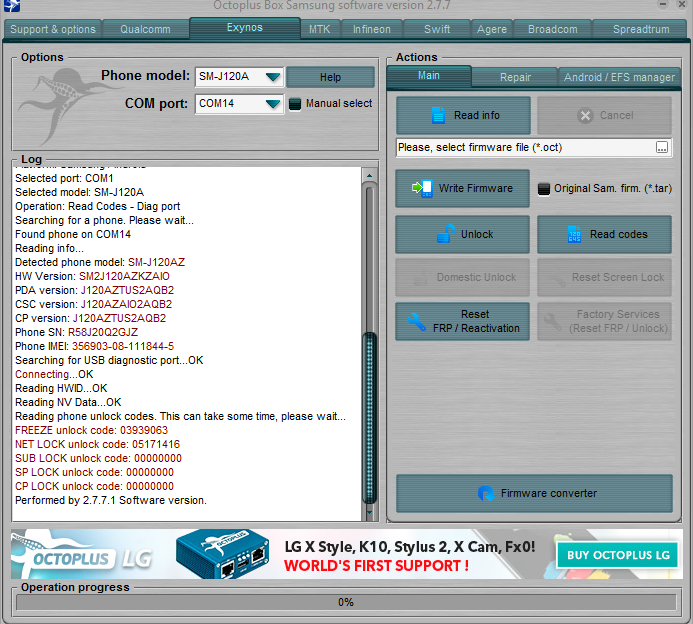Click the CP version log line

pos(91,318)
